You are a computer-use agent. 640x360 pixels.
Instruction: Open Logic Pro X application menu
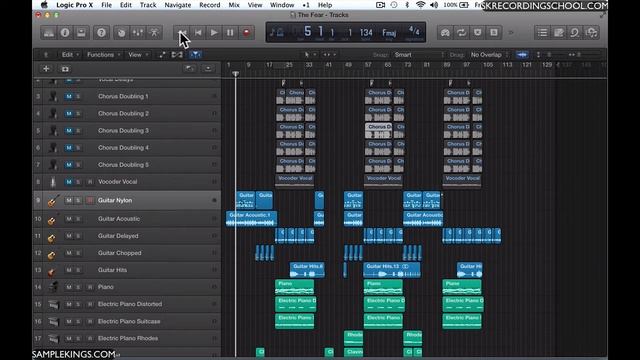(74, 5)
